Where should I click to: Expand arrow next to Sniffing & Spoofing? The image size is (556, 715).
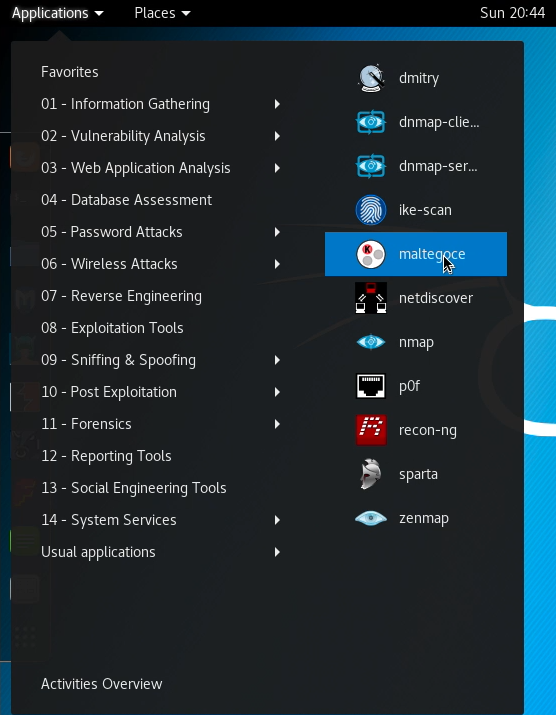pos(277,360)
